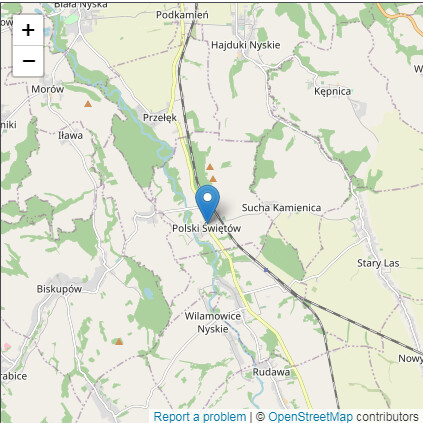The image size is (423, 423).
Task: Click the Hajduki Nyskie village label
Action: click(x=246, y=45)
